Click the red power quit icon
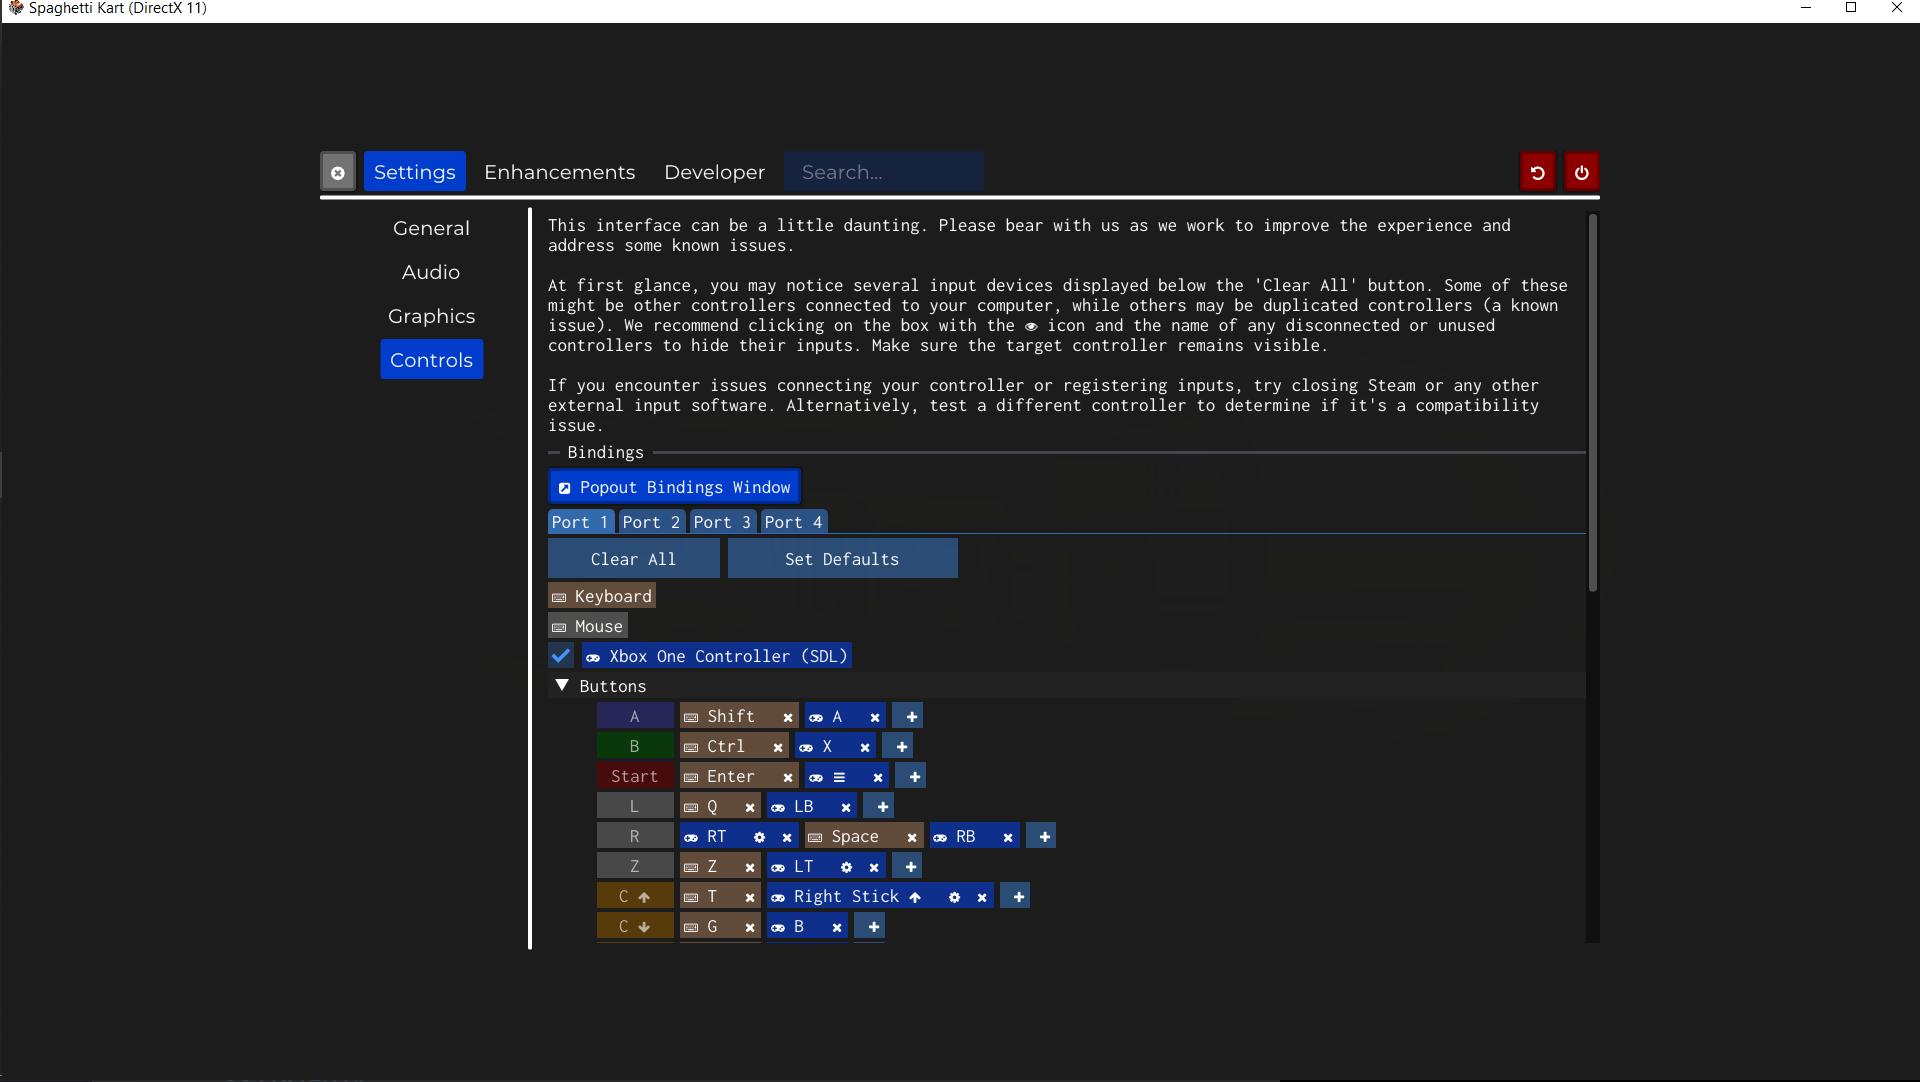The width and height of the screenshot is (1920, 1082). [1581, 172]
